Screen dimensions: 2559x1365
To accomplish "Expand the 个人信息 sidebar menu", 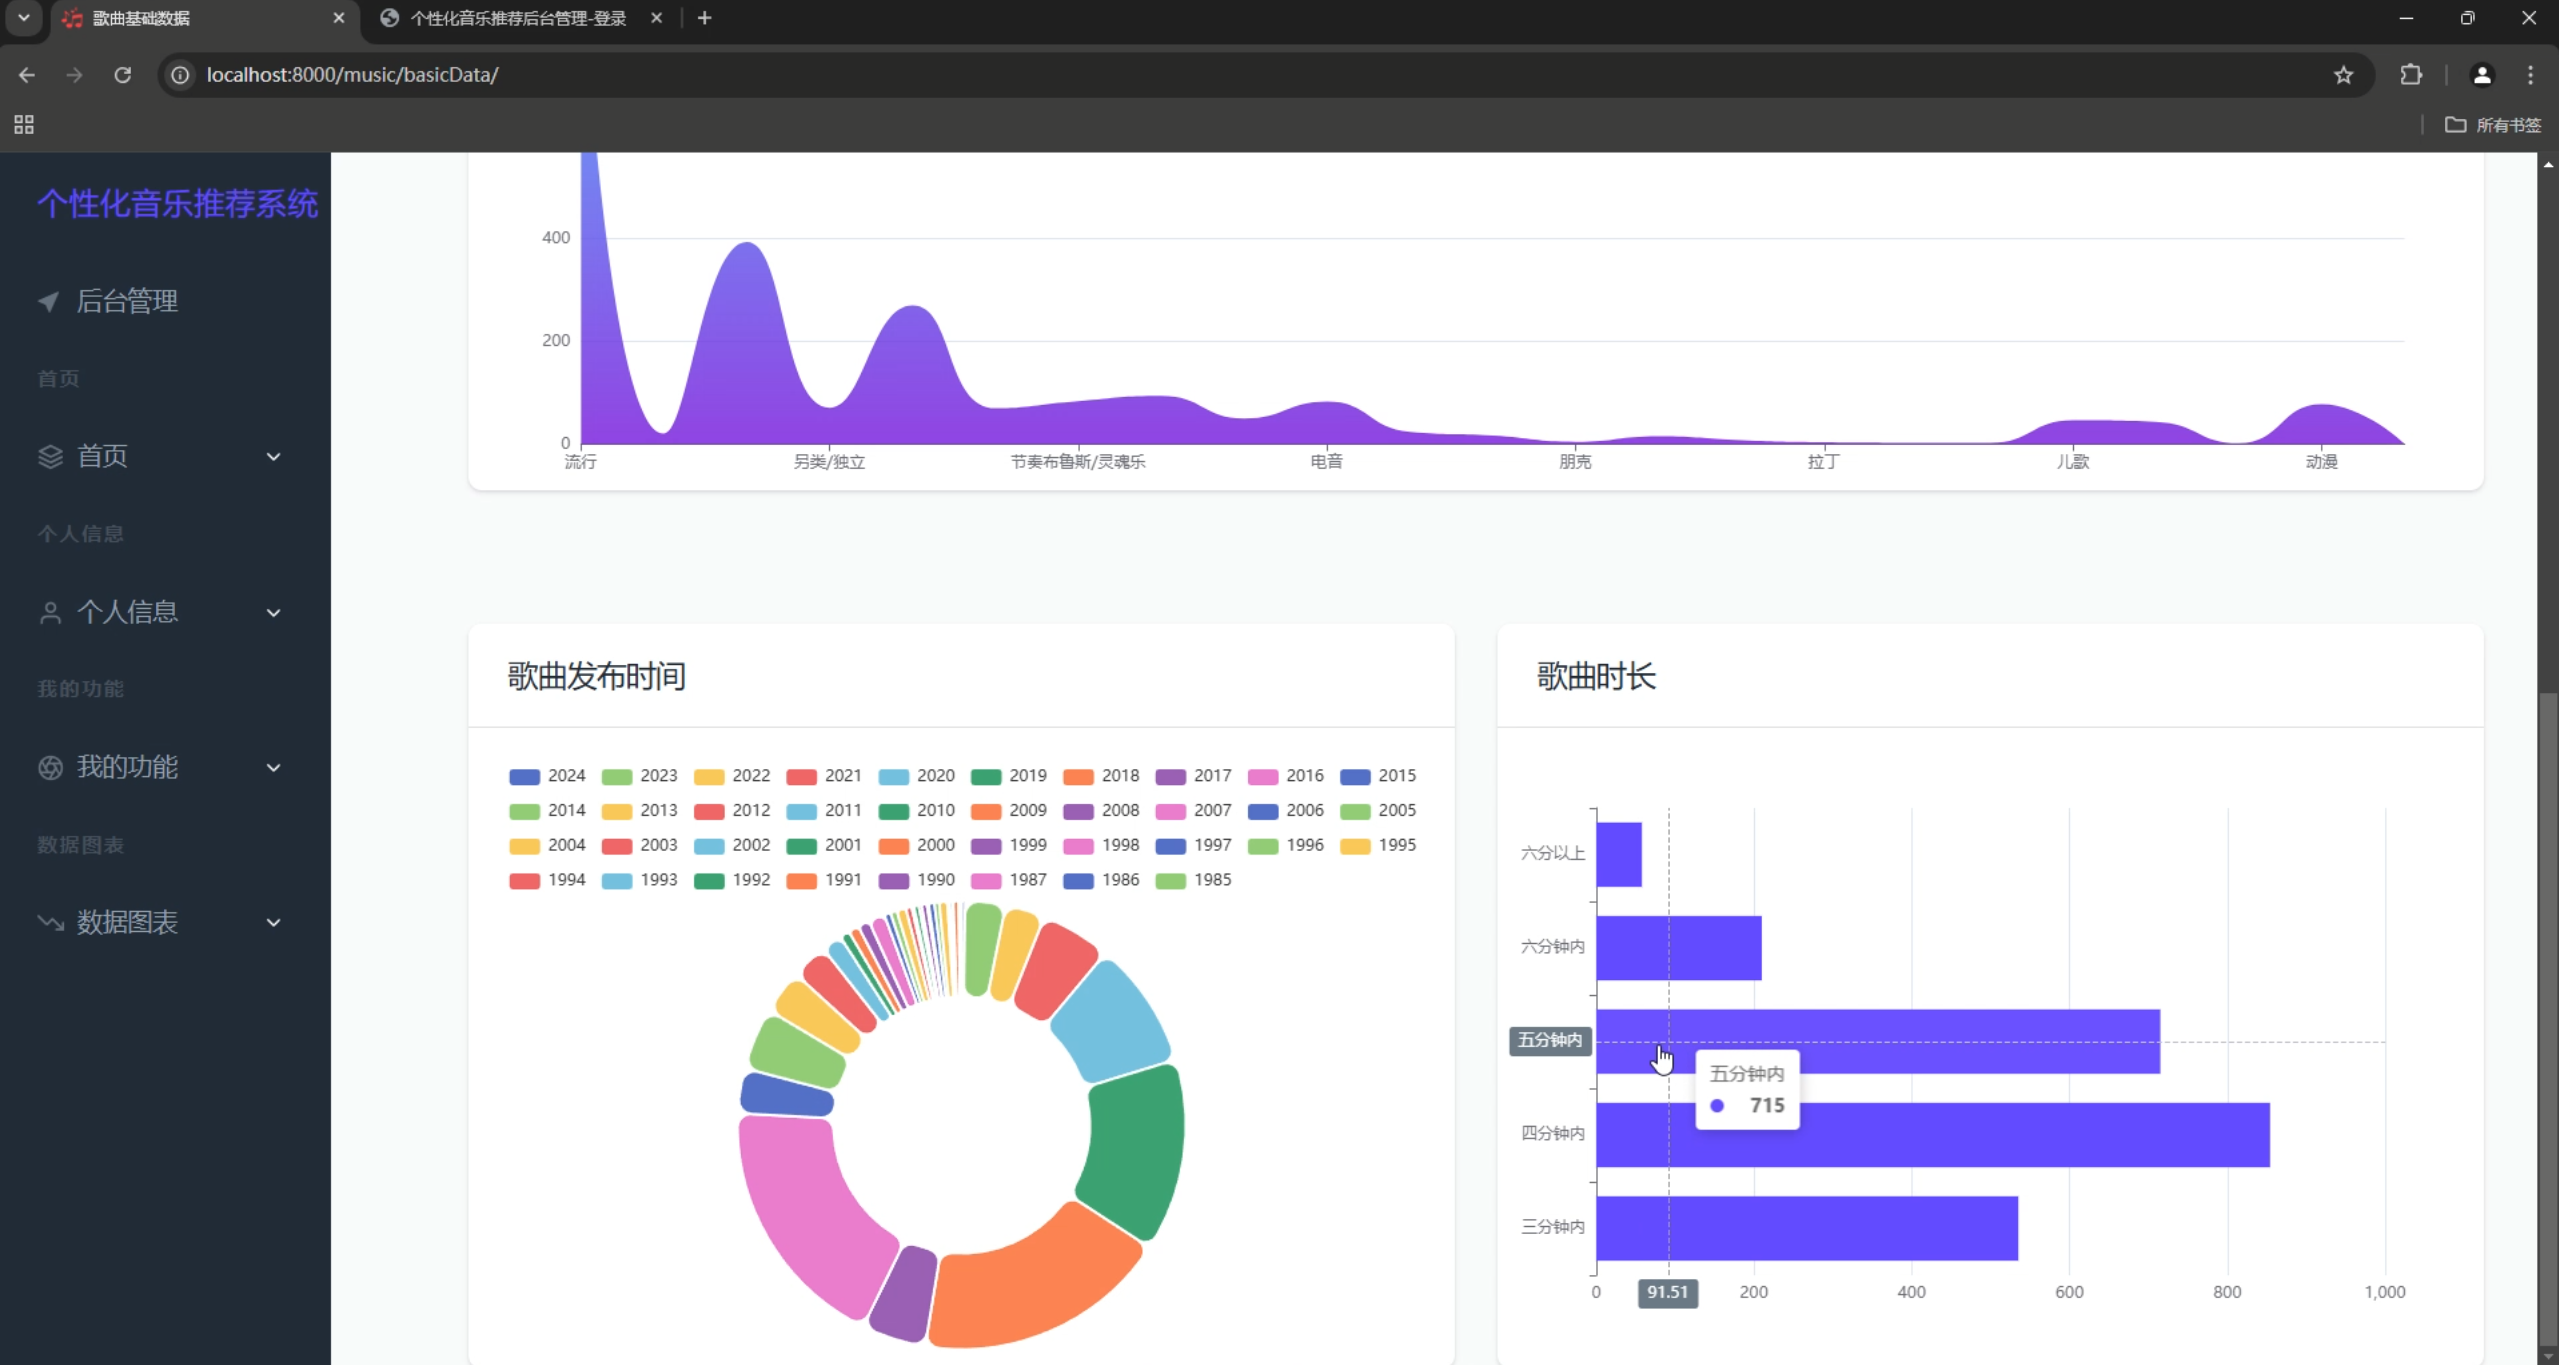I will tap(165, 612).
